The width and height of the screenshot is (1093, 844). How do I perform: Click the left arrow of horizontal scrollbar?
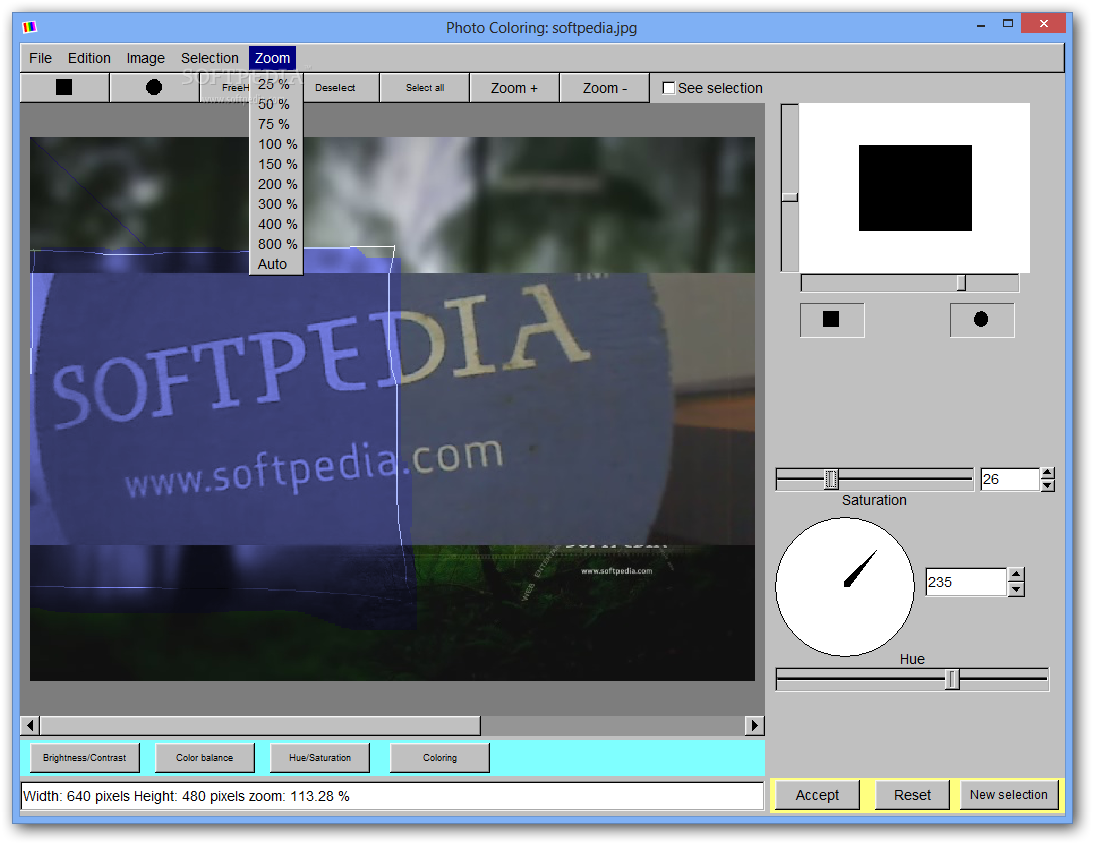(x=30, y=726)
